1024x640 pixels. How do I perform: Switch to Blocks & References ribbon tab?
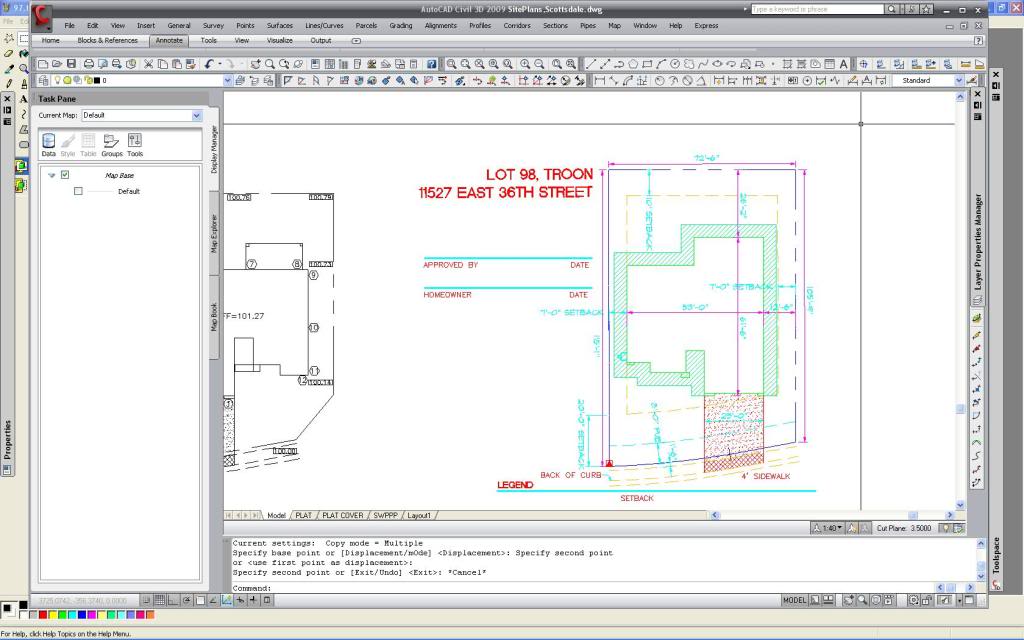tap(107, 40)
